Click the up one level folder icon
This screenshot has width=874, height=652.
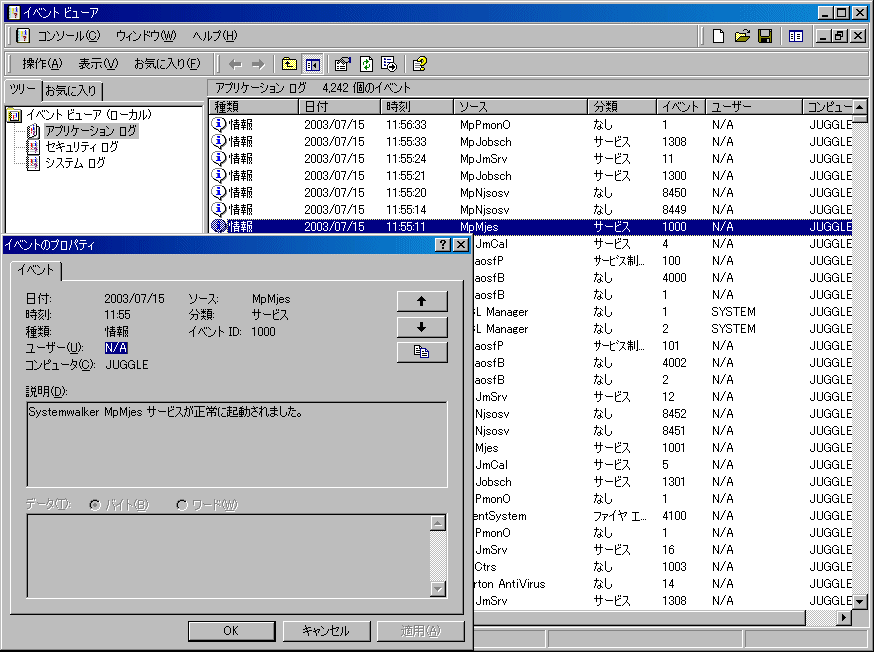[289, 64]
